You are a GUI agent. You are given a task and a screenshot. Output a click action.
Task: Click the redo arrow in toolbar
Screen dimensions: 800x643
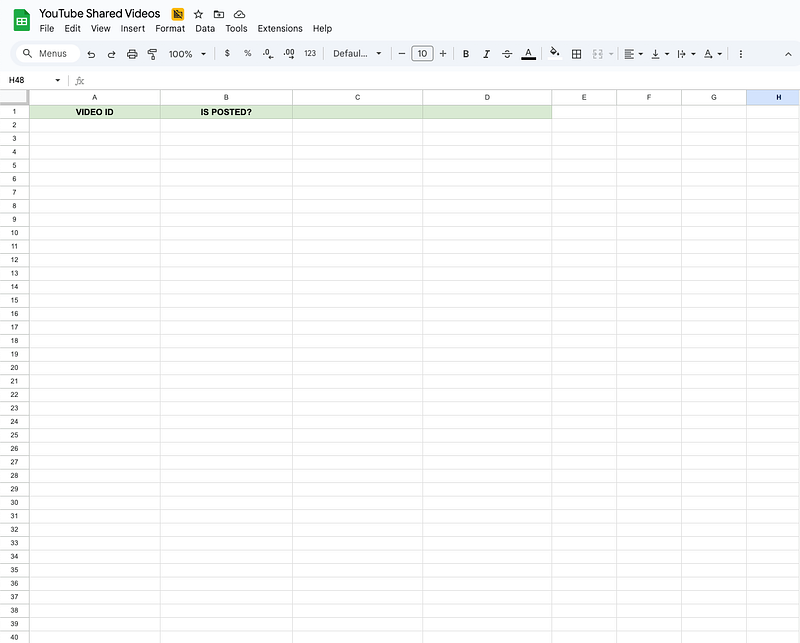(x=111, y=54)
